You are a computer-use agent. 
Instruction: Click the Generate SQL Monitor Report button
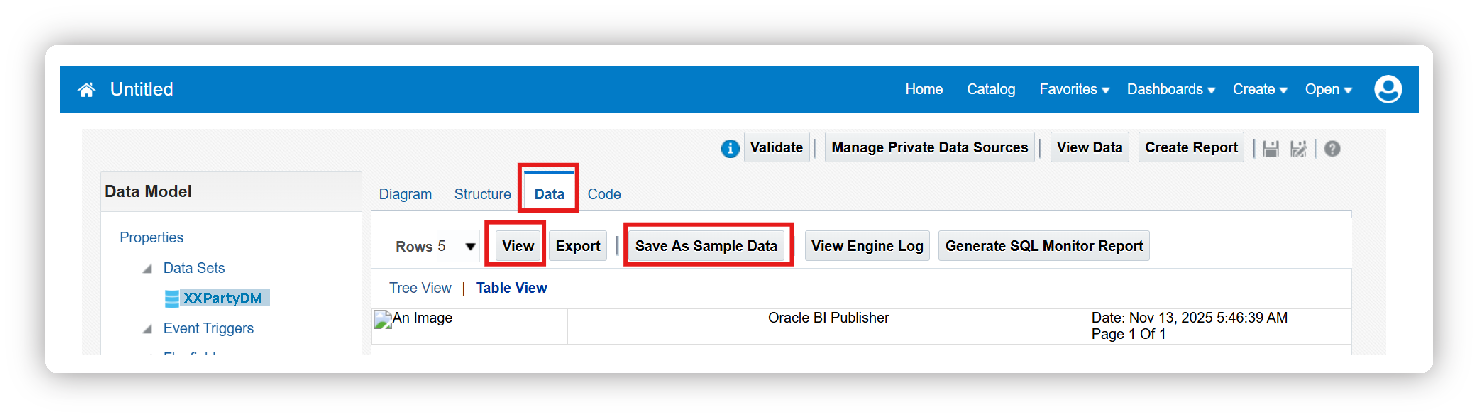1043,246
